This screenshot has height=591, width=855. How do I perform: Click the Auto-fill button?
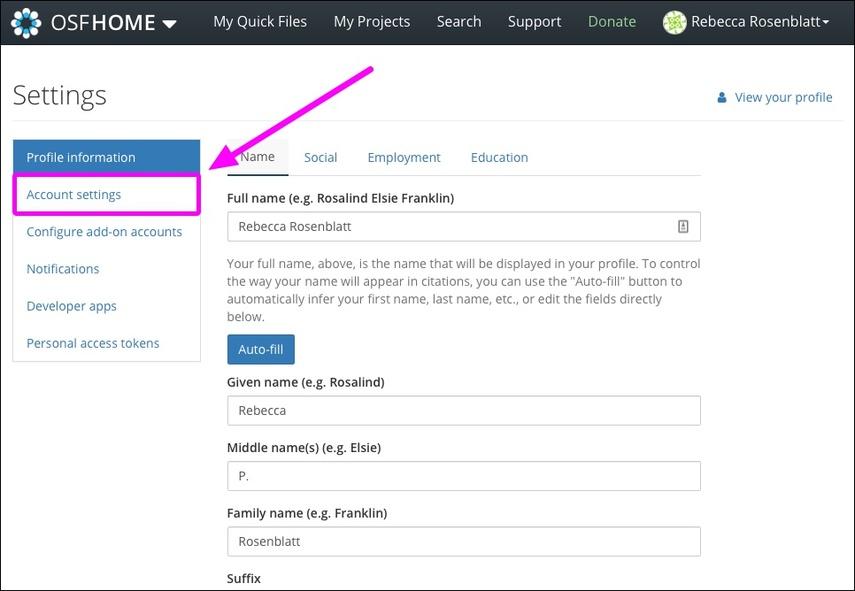[261, 349]
